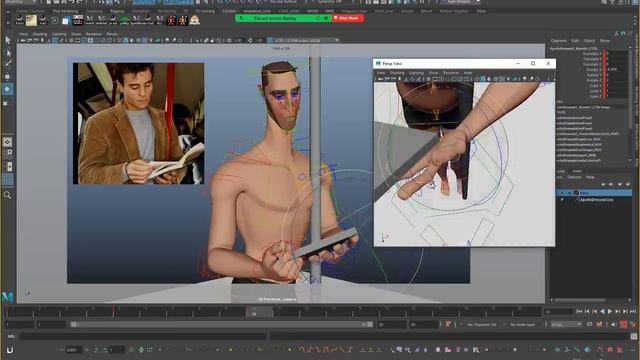Image resolution: width=640 pixels, height=360 pixels.
Task: Open Channels menu in Channel Box
Action: [x=559, y=40]
